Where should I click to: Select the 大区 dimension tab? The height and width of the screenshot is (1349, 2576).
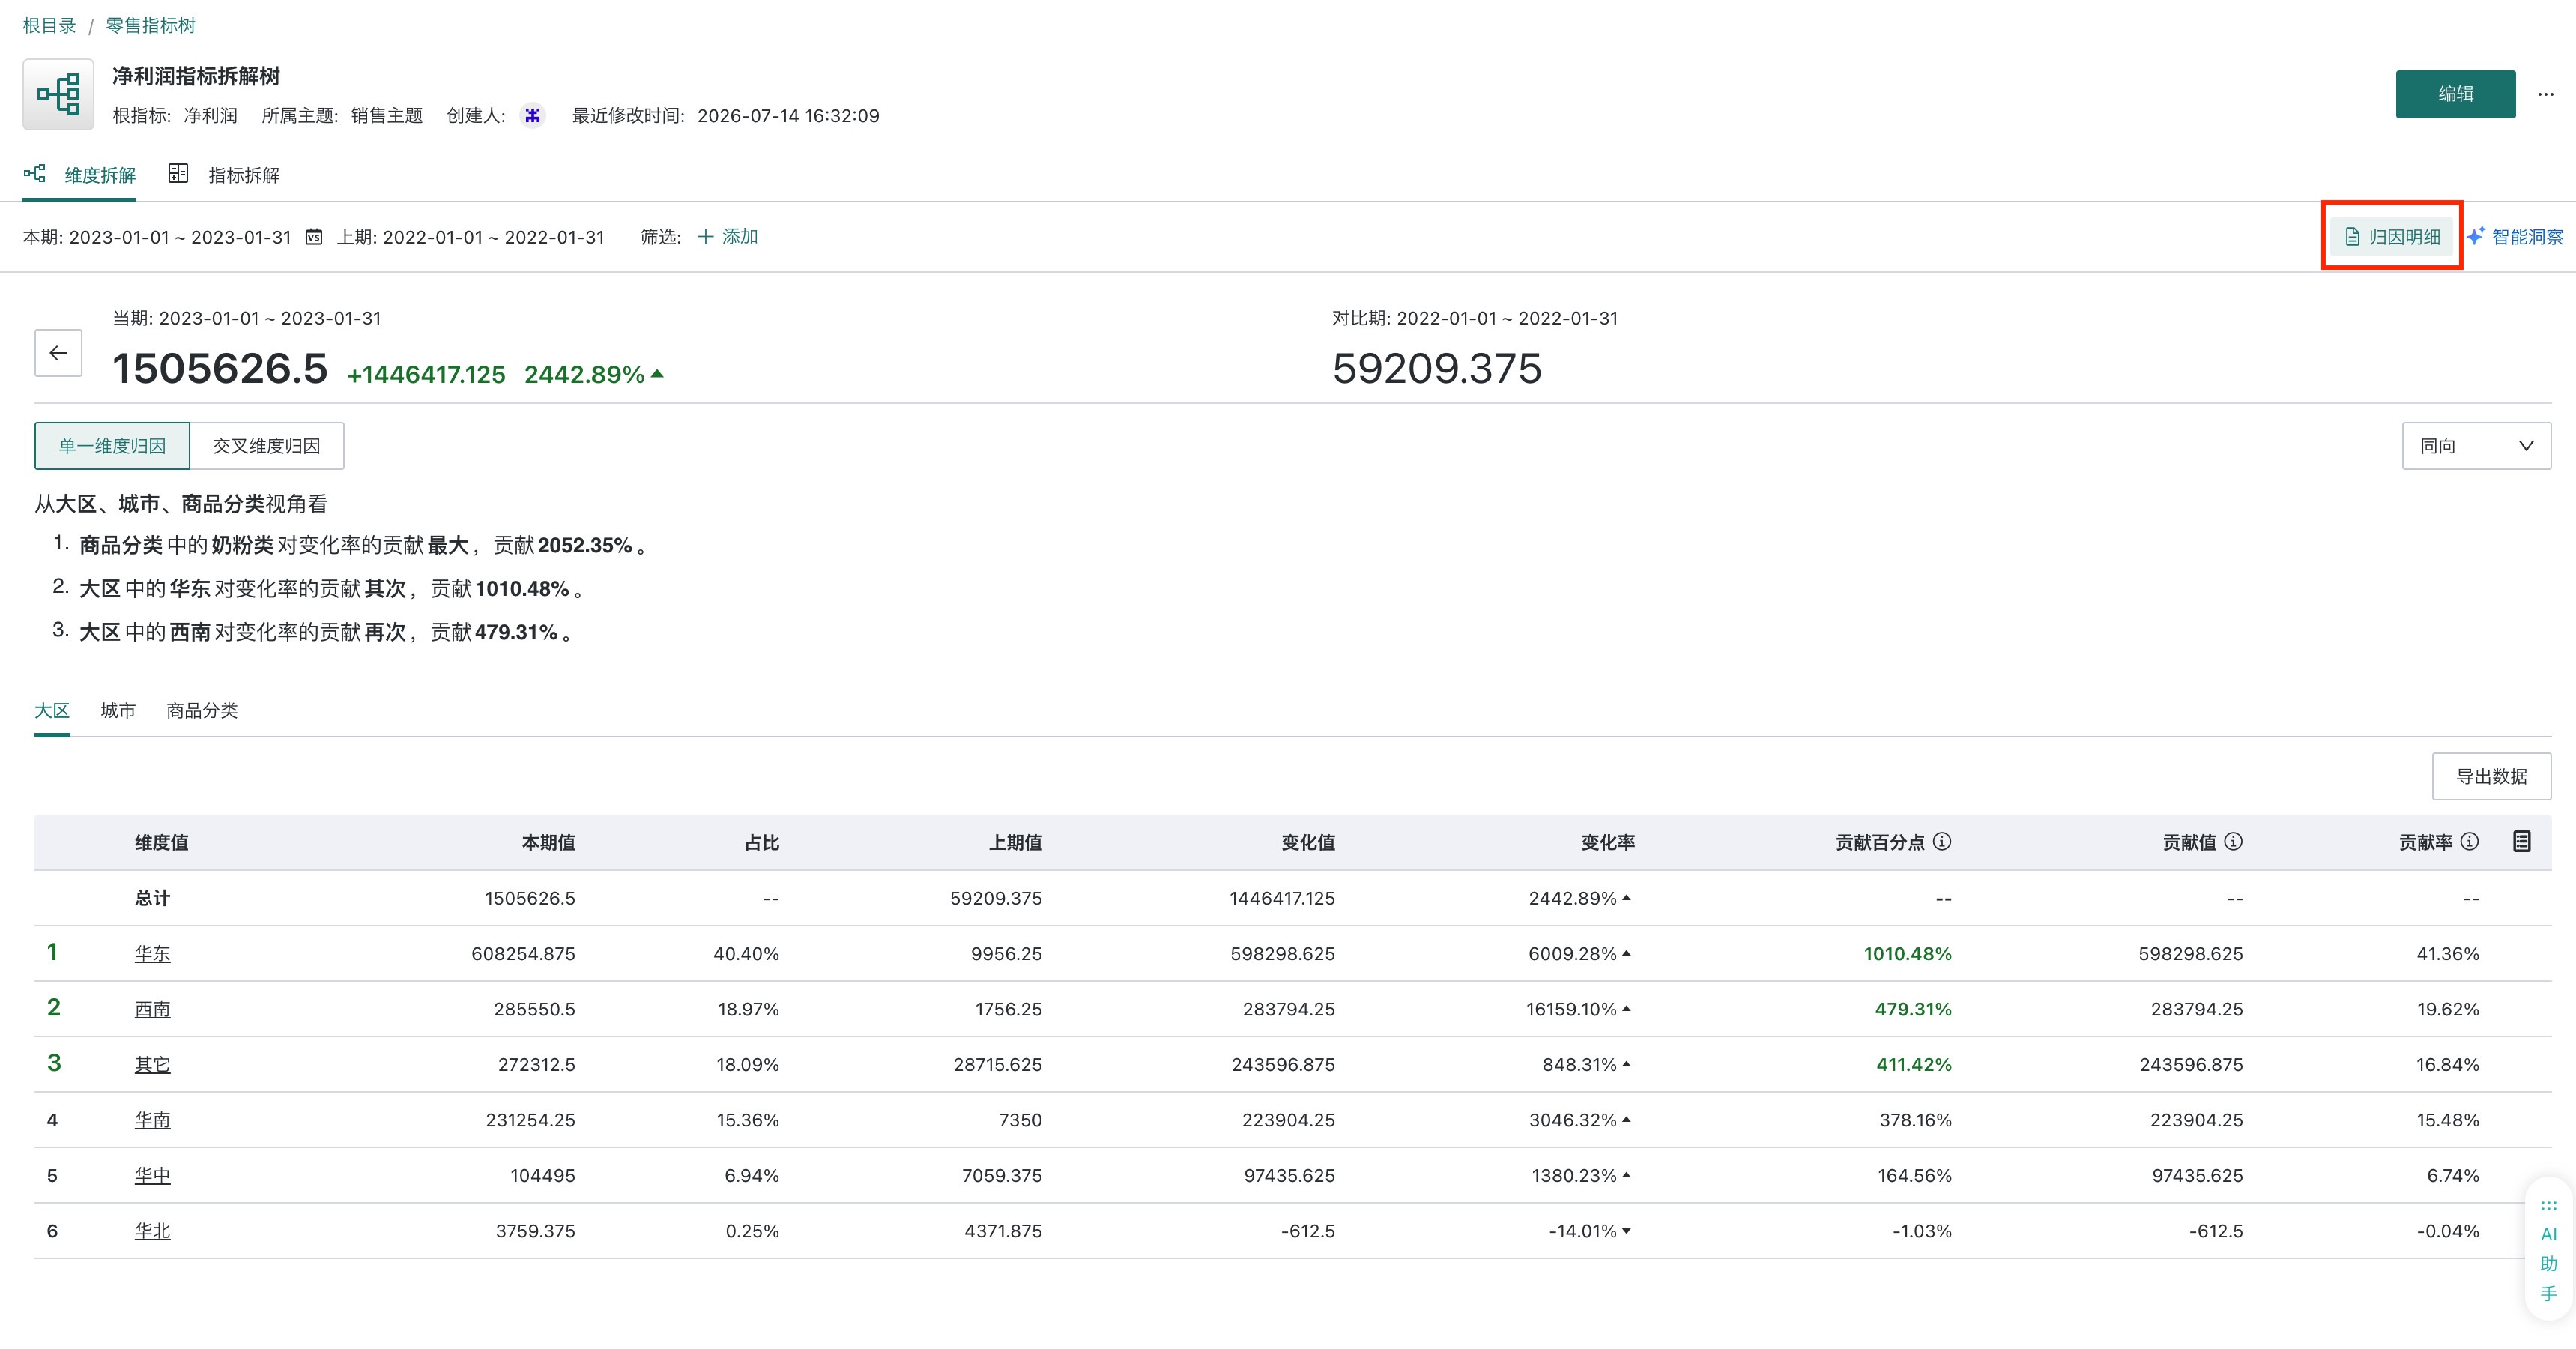(52, 711)
